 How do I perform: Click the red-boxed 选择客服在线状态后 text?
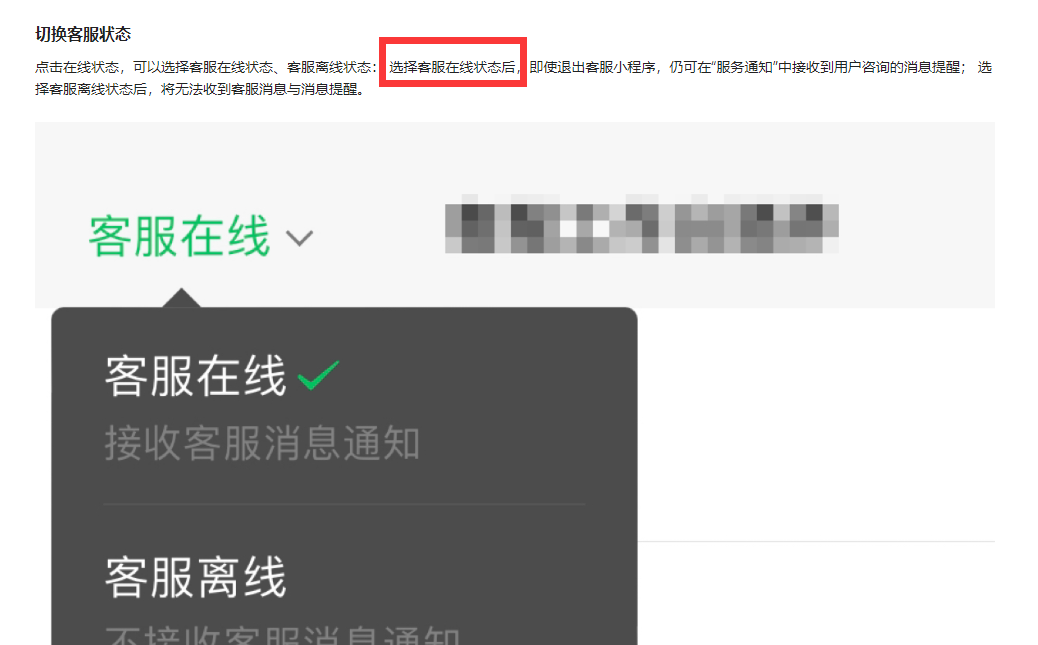[452, 67]
